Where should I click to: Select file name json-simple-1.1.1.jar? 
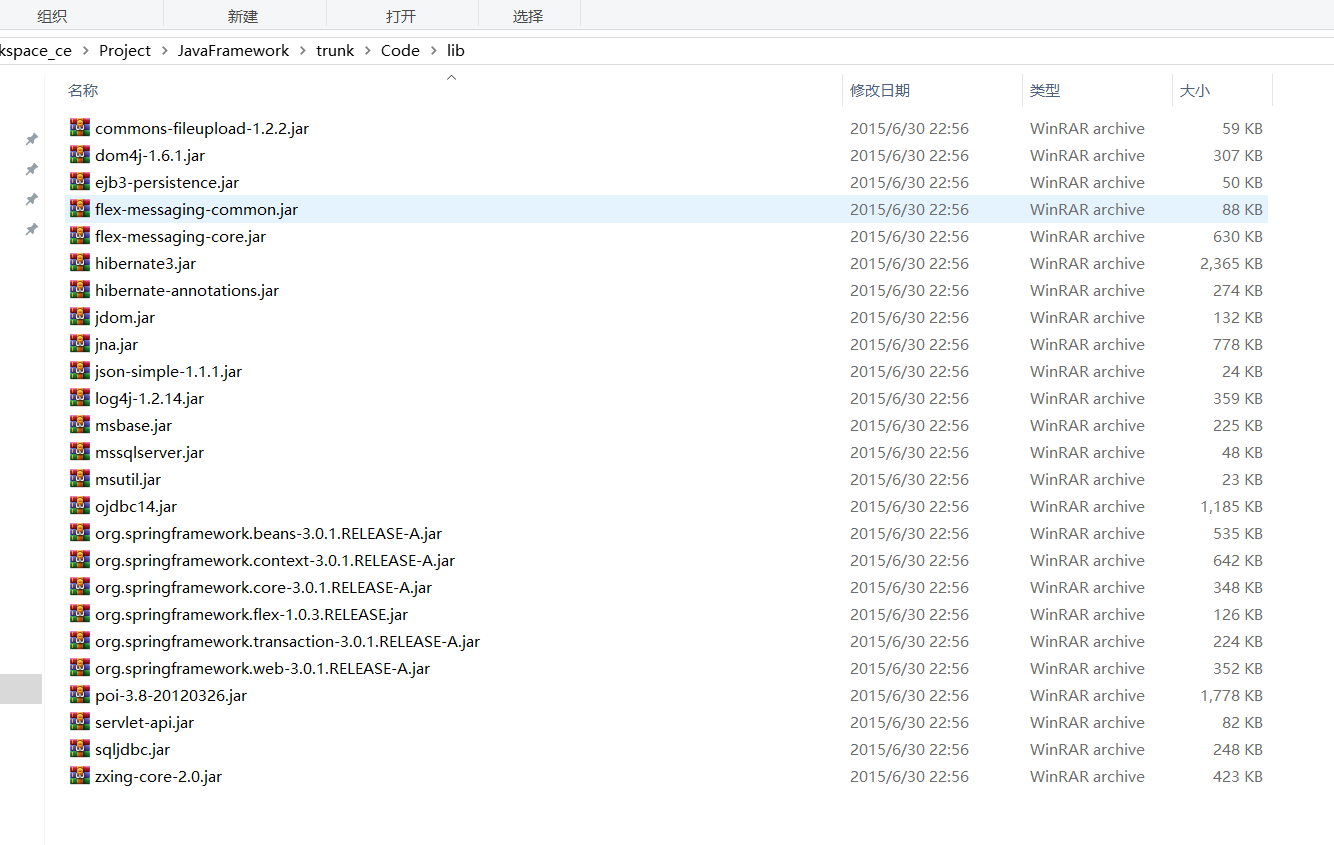click(x=169, y=371)
